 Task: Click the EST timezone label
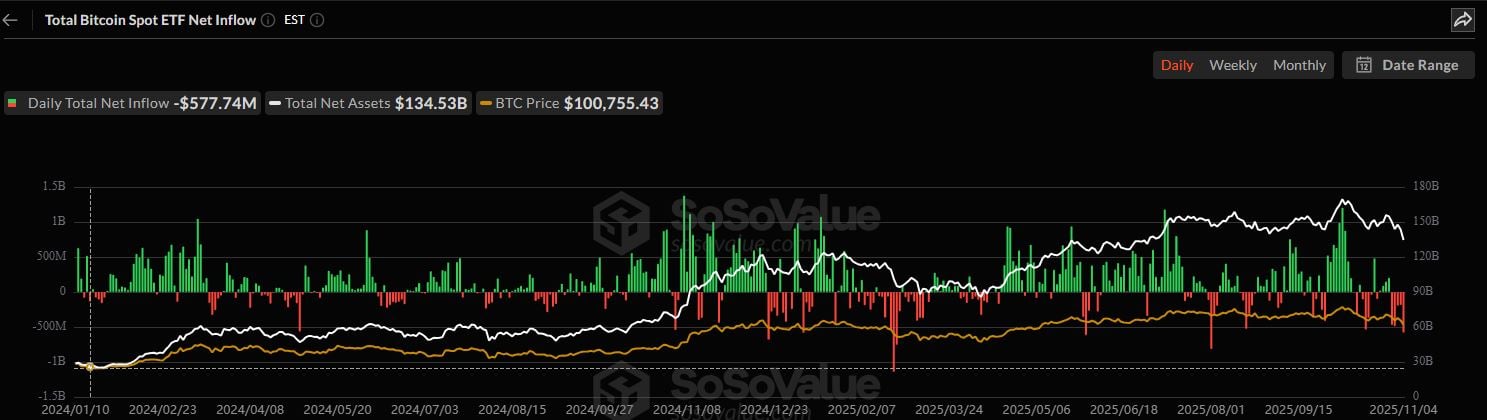[295, 20]
